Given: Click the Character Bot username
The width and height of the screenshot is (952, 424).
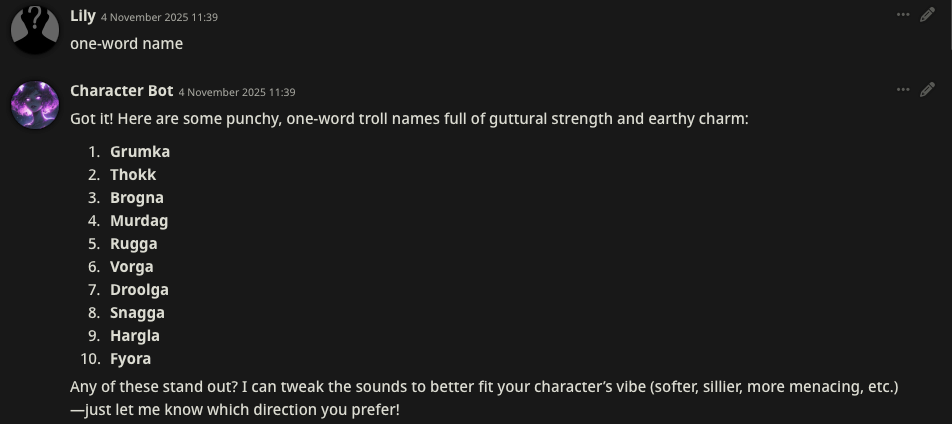Looking at the screenshot, I should click(x=121, y=91).
